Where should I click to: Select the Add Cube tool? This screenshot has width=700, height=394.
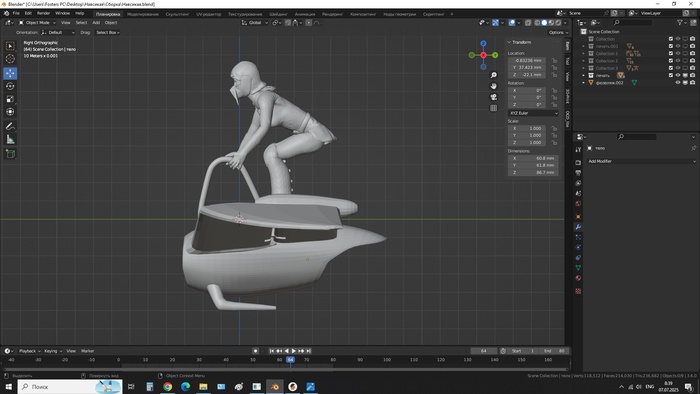[x=10, y=154]
